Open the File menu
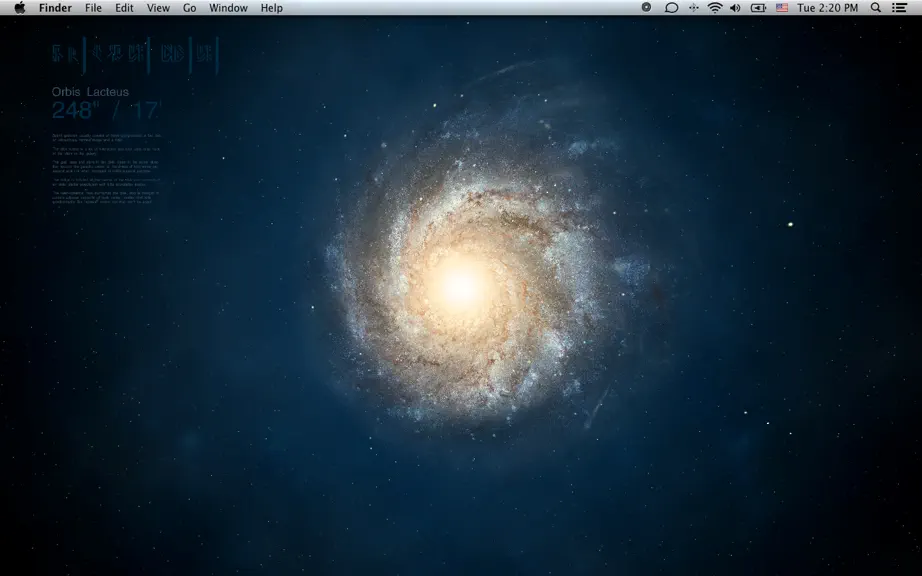The height and width of the screenshot is (576, 922). (x=93, y=8)
